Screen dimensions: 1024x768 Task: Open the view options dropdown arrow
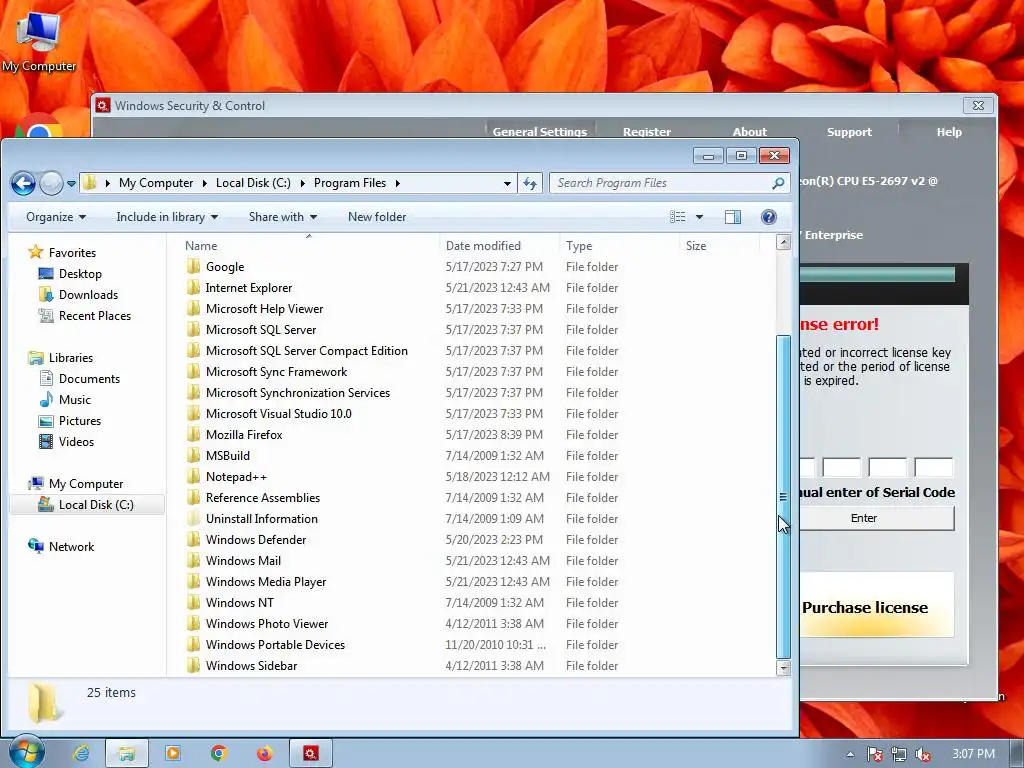click(x=699, y=217)
